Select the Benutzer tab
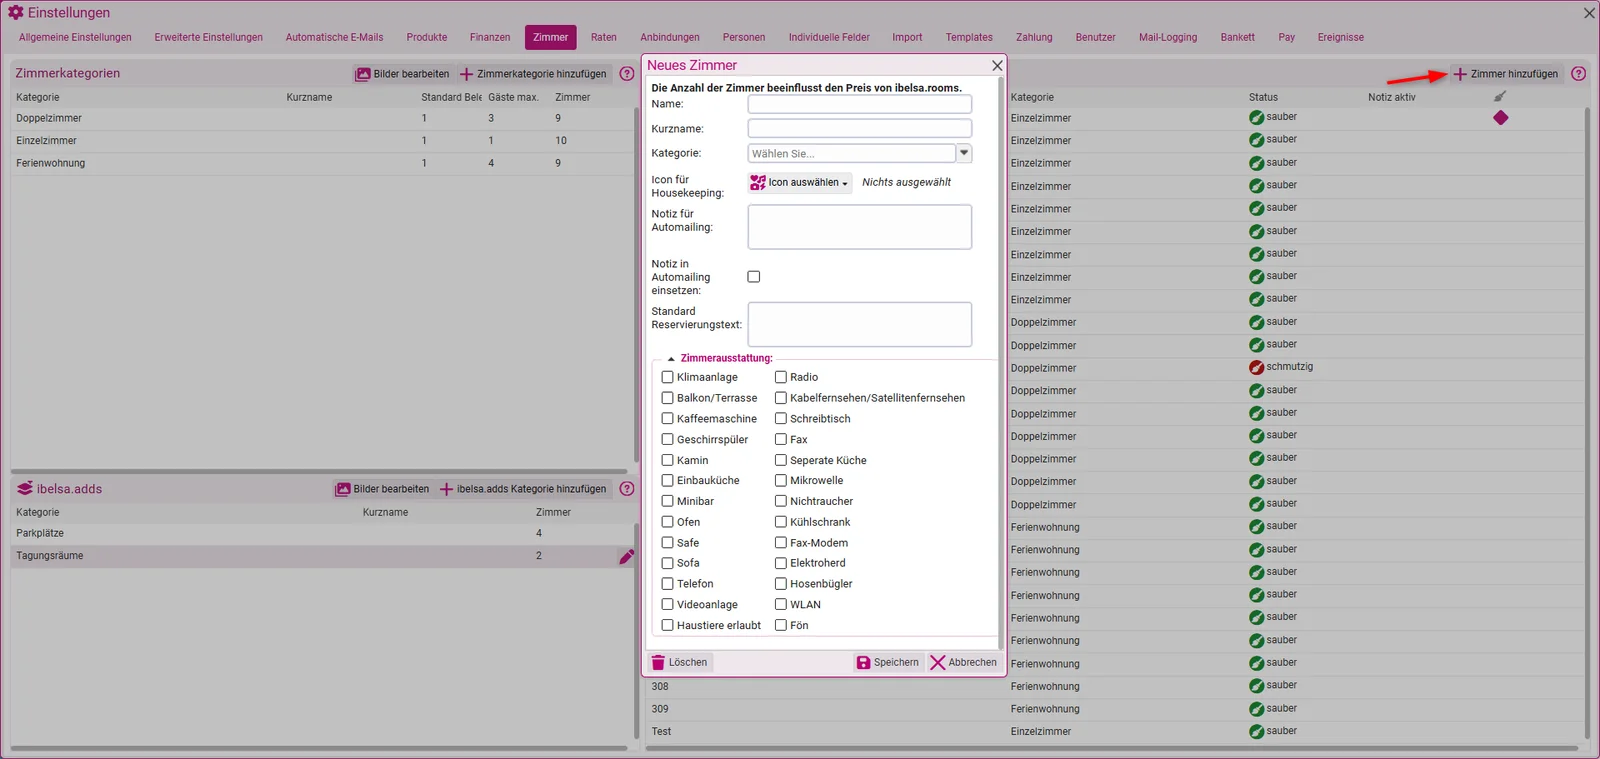Viewport: 1600px width, 759px height. coord(1095,38)
